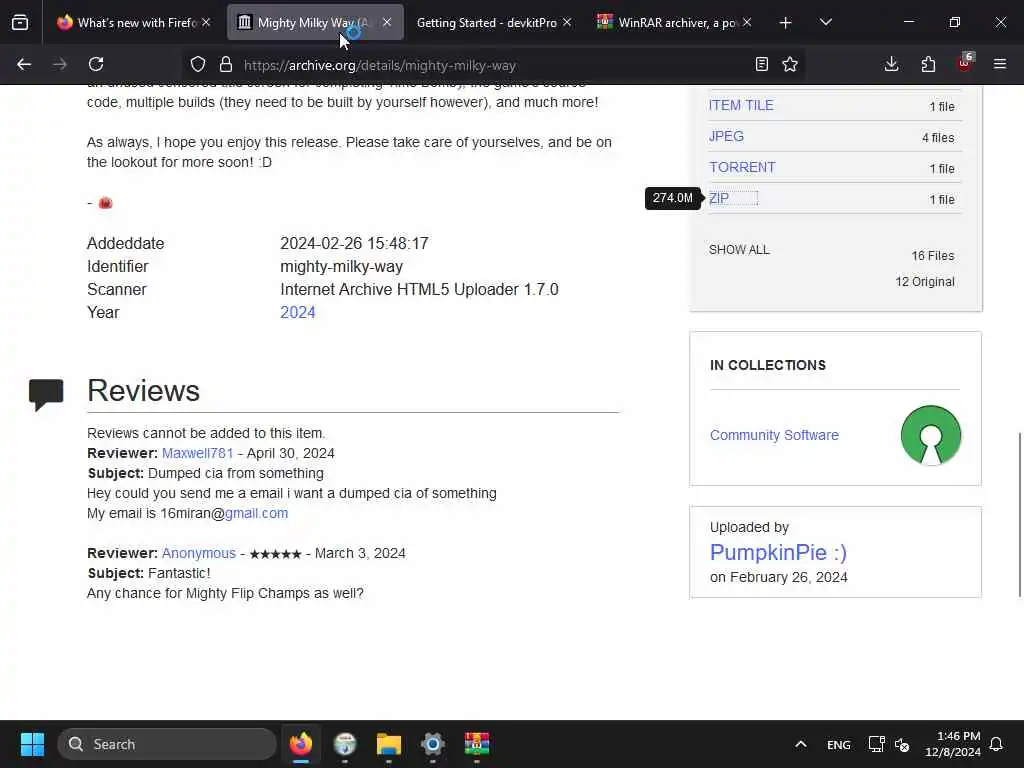Click the muted volume tray icon

pos(902,744)
